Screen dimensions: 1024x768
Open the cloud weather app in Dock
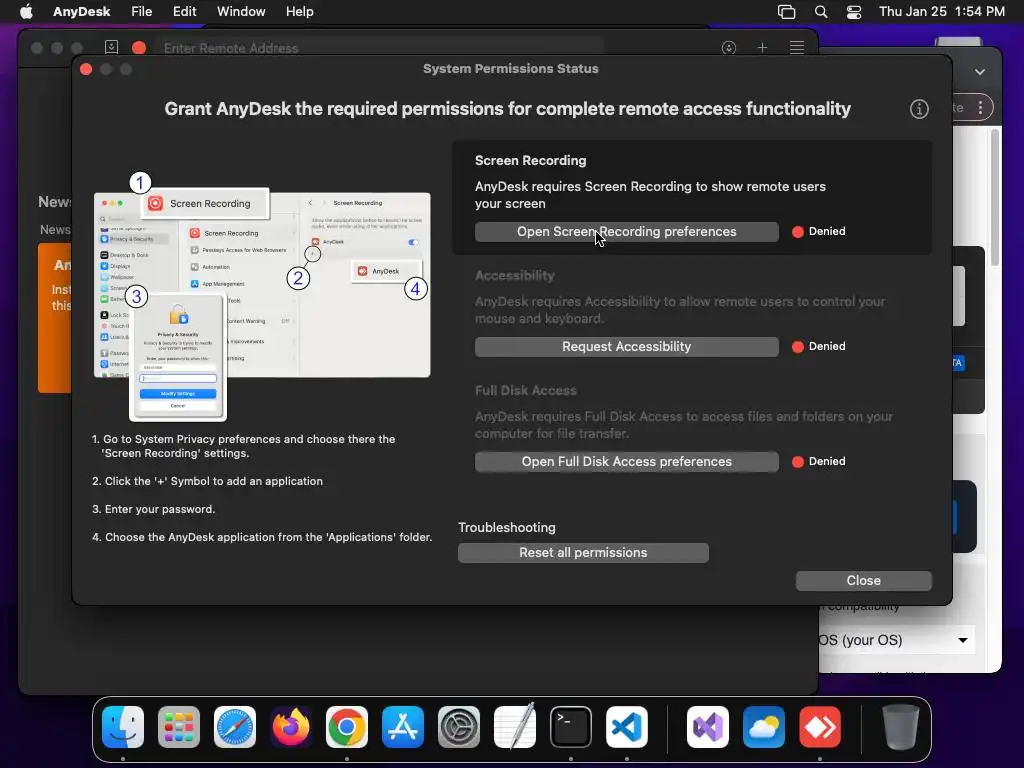[764, 727]
